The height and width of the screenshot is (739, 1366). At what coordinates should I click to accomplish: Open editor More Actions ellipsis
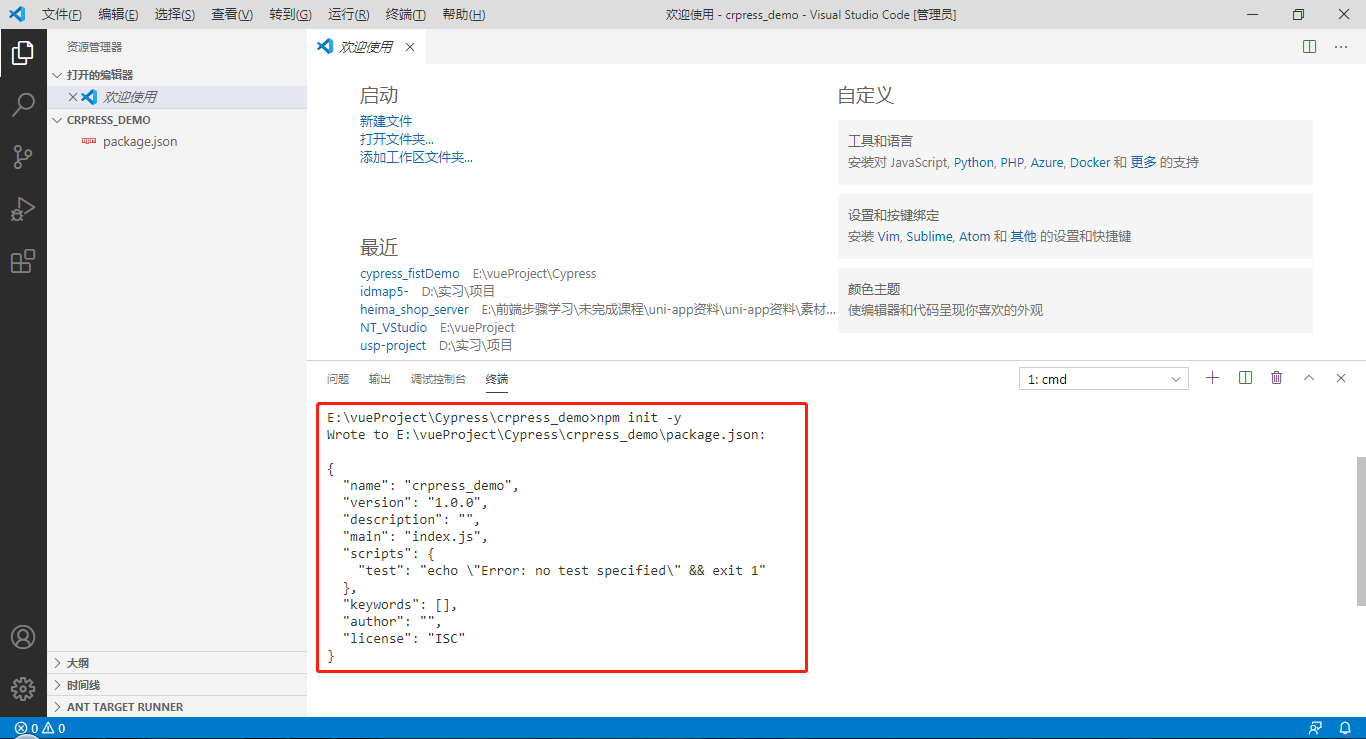1341,47
